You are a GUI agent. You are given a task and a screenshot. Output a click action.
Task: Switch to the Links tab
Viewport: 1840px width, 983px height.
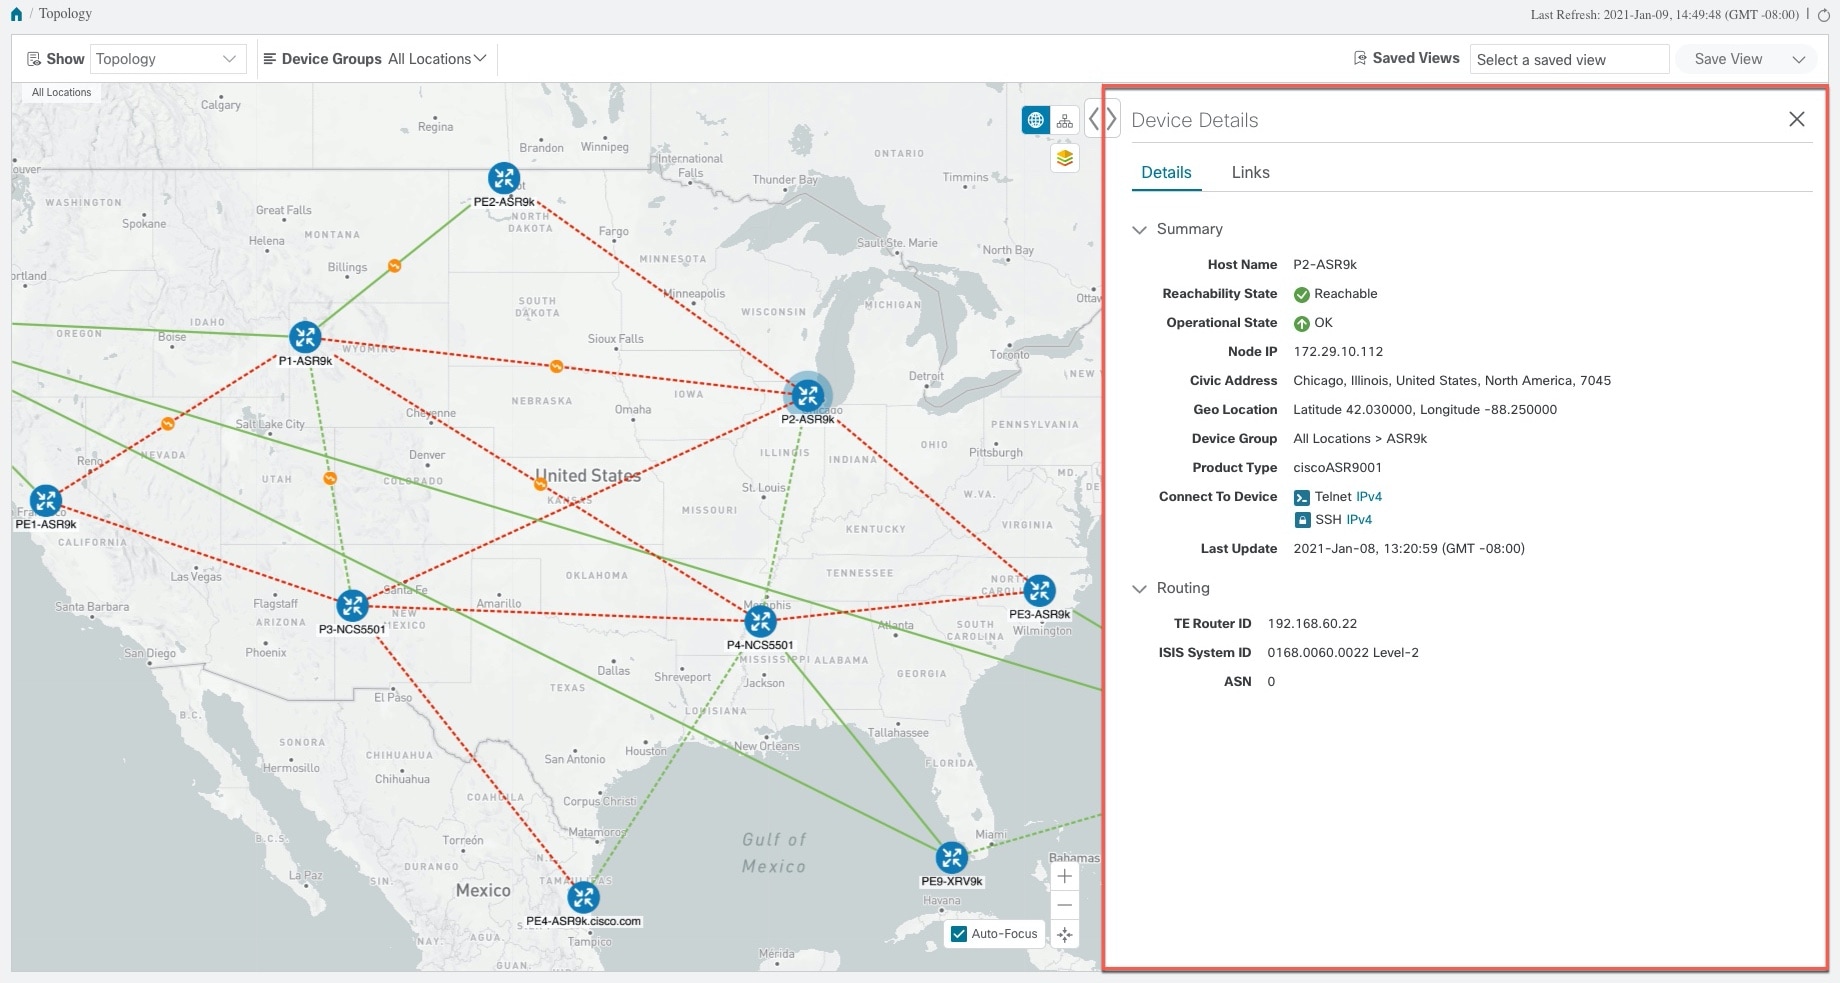(x=1250, y=172)
